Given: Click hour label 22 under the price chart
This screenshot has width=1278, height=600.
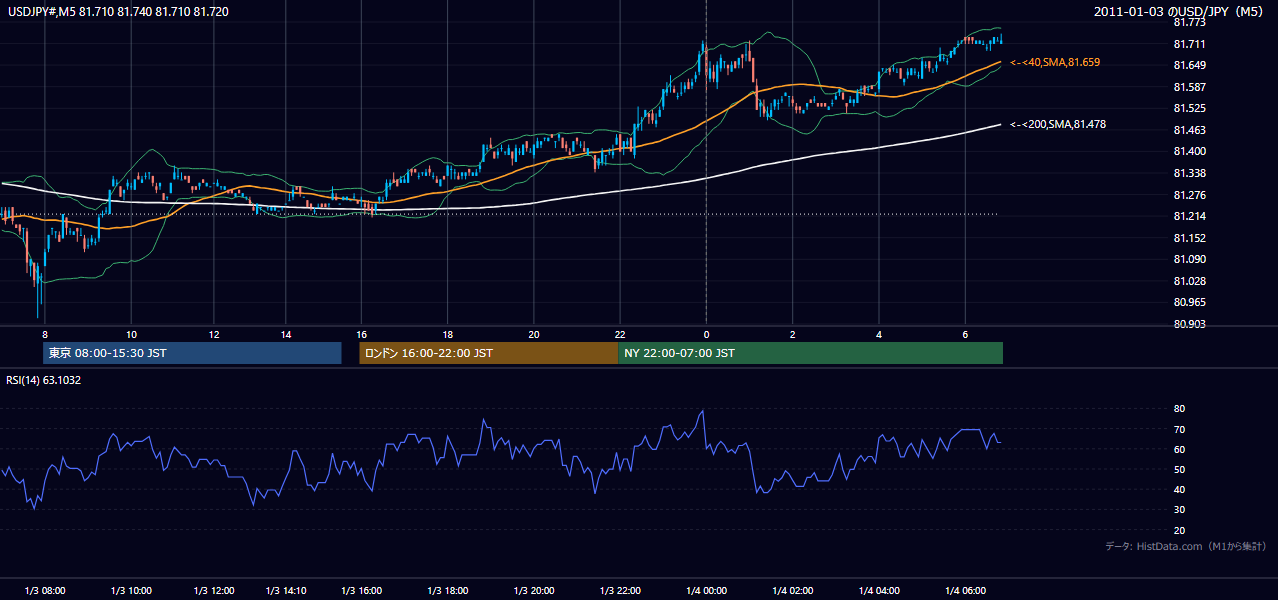Looking at the screenshot, I should click(620, 334).
